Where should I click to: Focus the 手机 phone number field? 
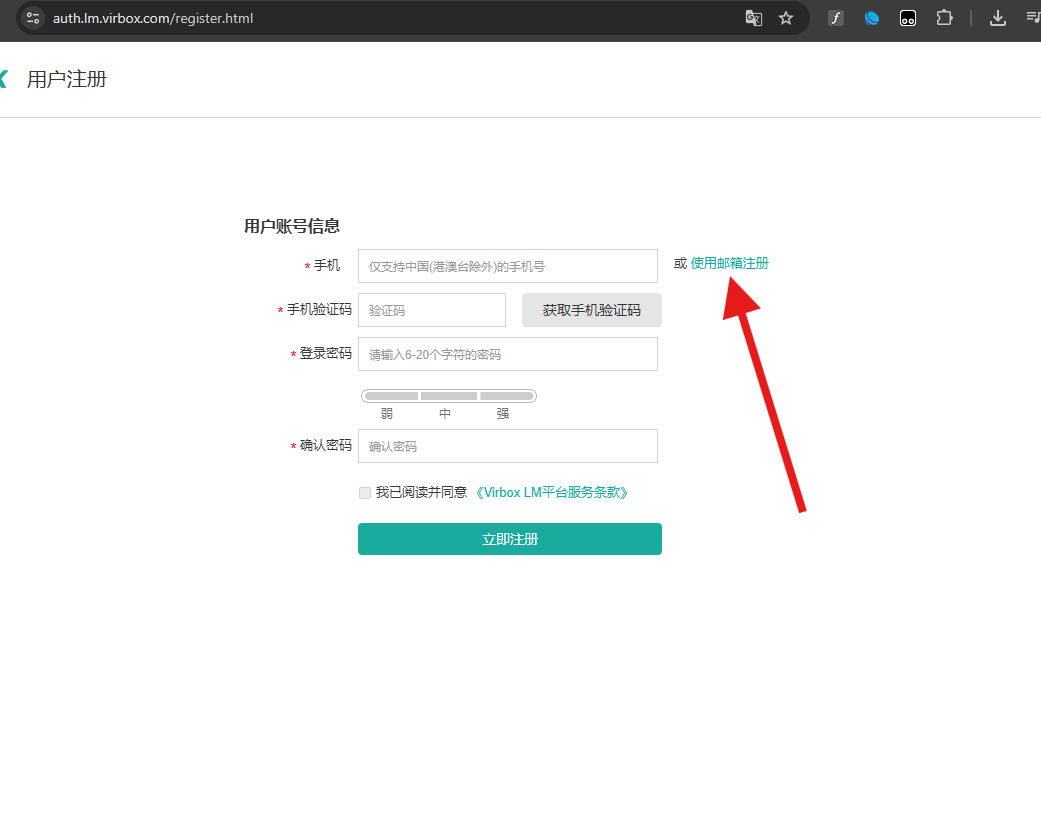coord(508,266)
